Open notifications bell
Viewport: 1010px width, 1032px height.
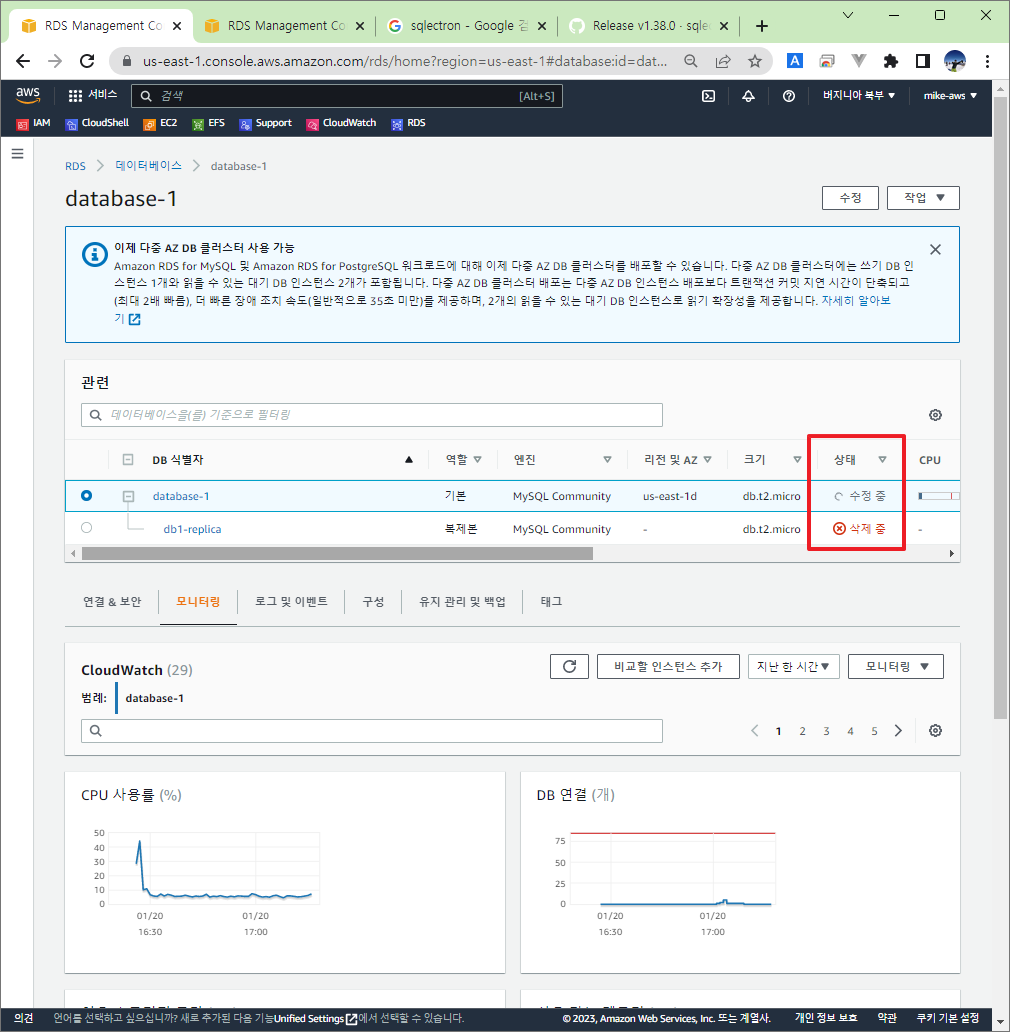[x=749, y=96]
